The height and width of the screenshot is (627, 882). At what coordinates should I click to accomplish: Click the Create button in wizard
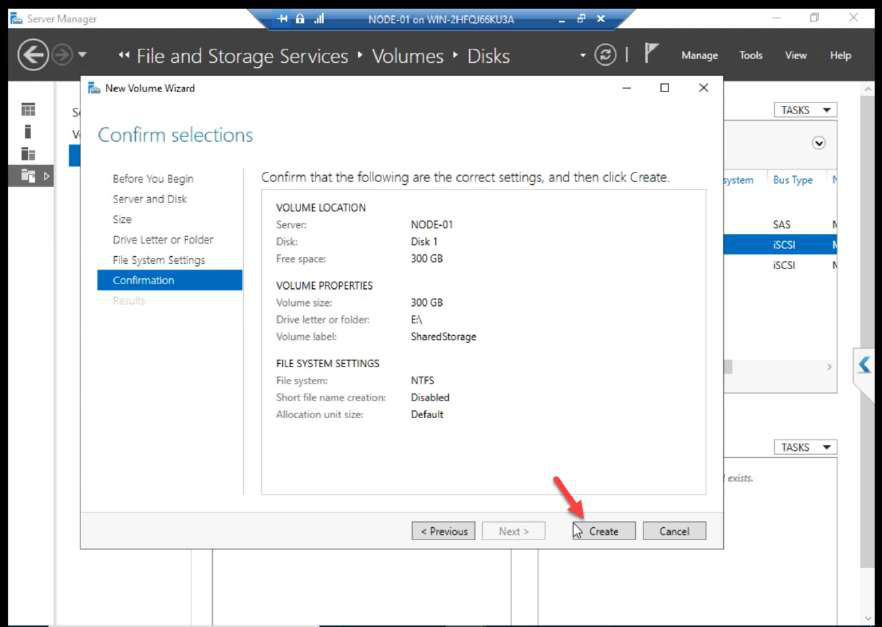[604, 531]
